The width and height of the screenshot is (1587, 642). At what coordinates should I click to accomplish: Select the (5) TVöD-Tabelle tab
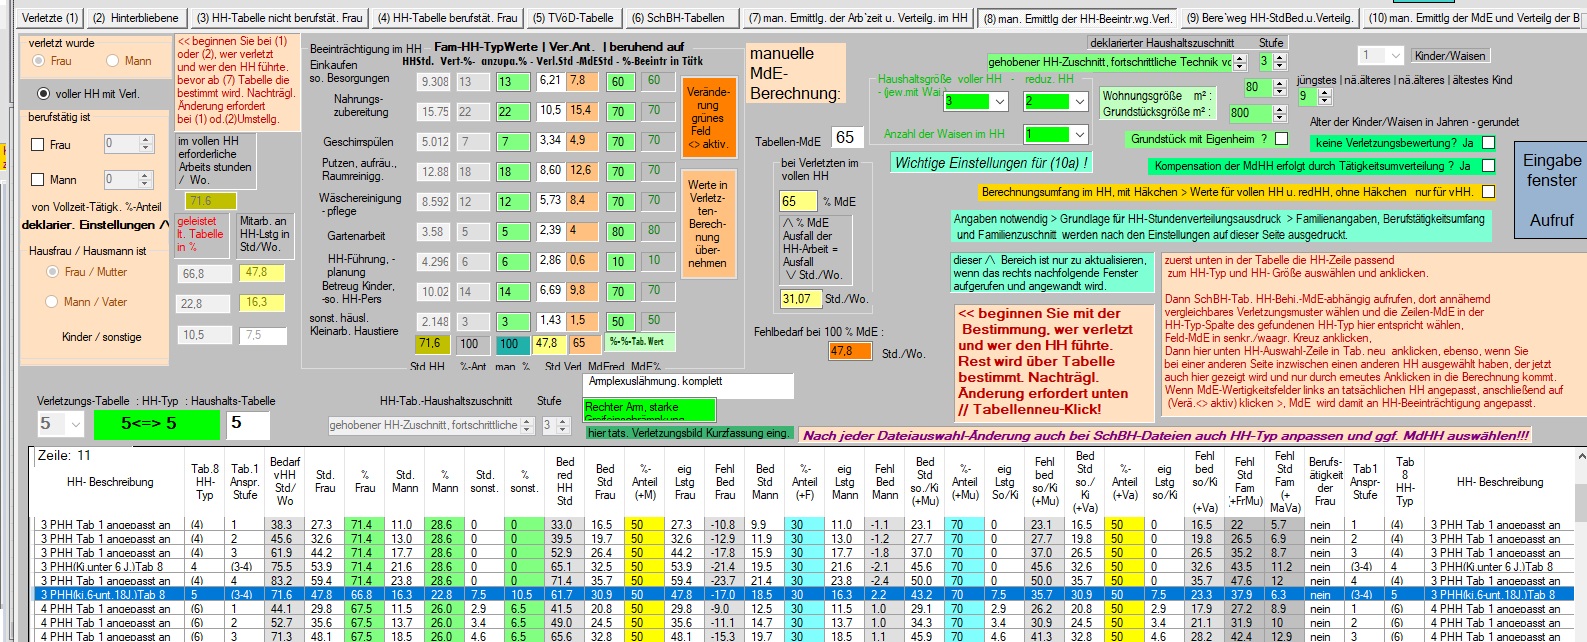point(573,18)
